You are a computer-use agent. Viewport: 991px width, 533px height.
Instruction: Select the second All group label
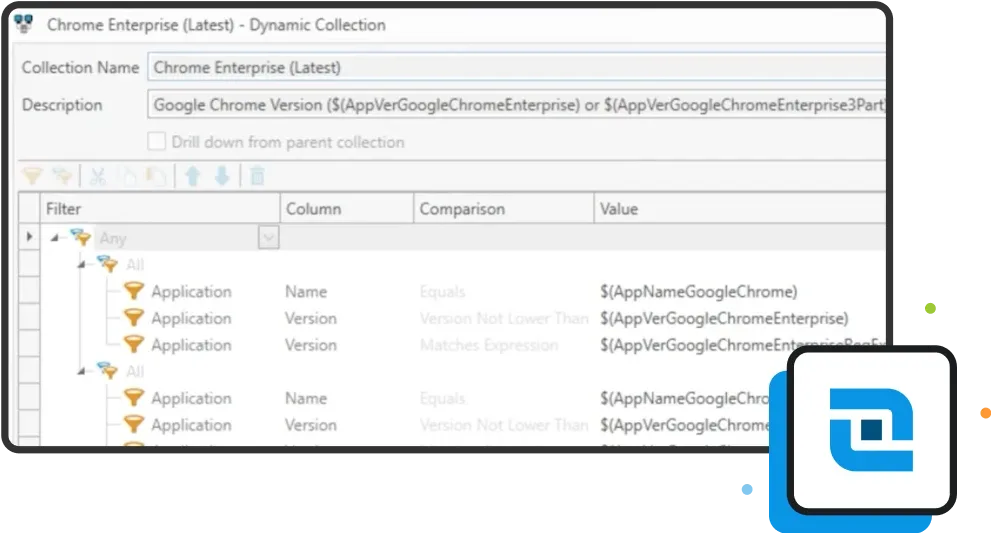pyautogui.click(x=135, y=371)
